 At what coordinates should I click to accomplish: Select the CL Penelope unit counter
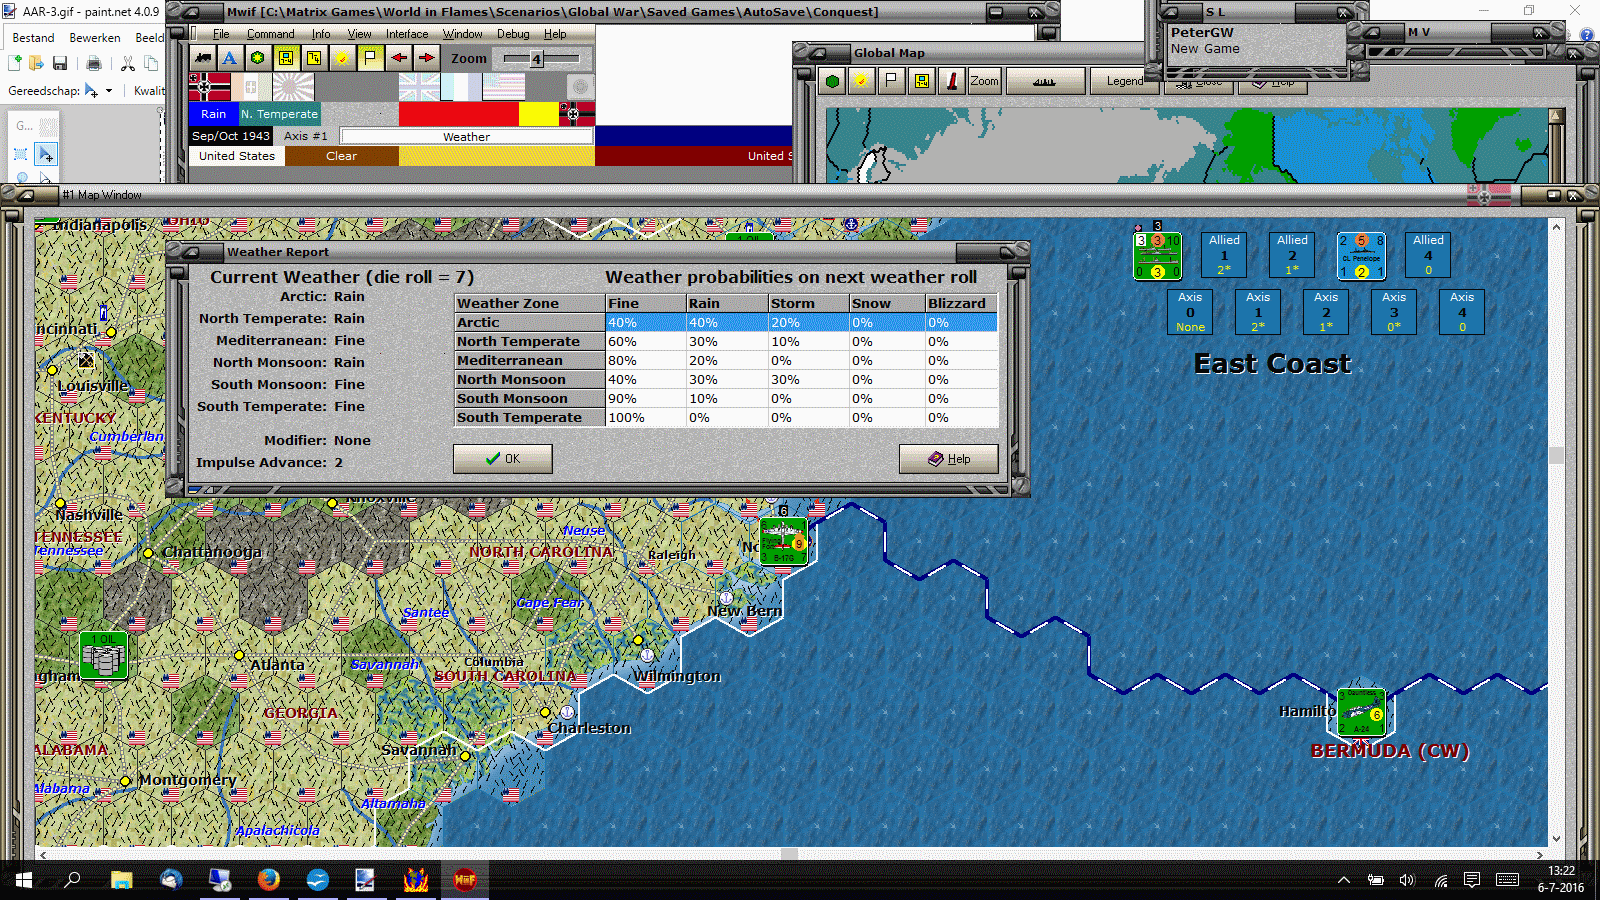click(x=1361, y=256)
